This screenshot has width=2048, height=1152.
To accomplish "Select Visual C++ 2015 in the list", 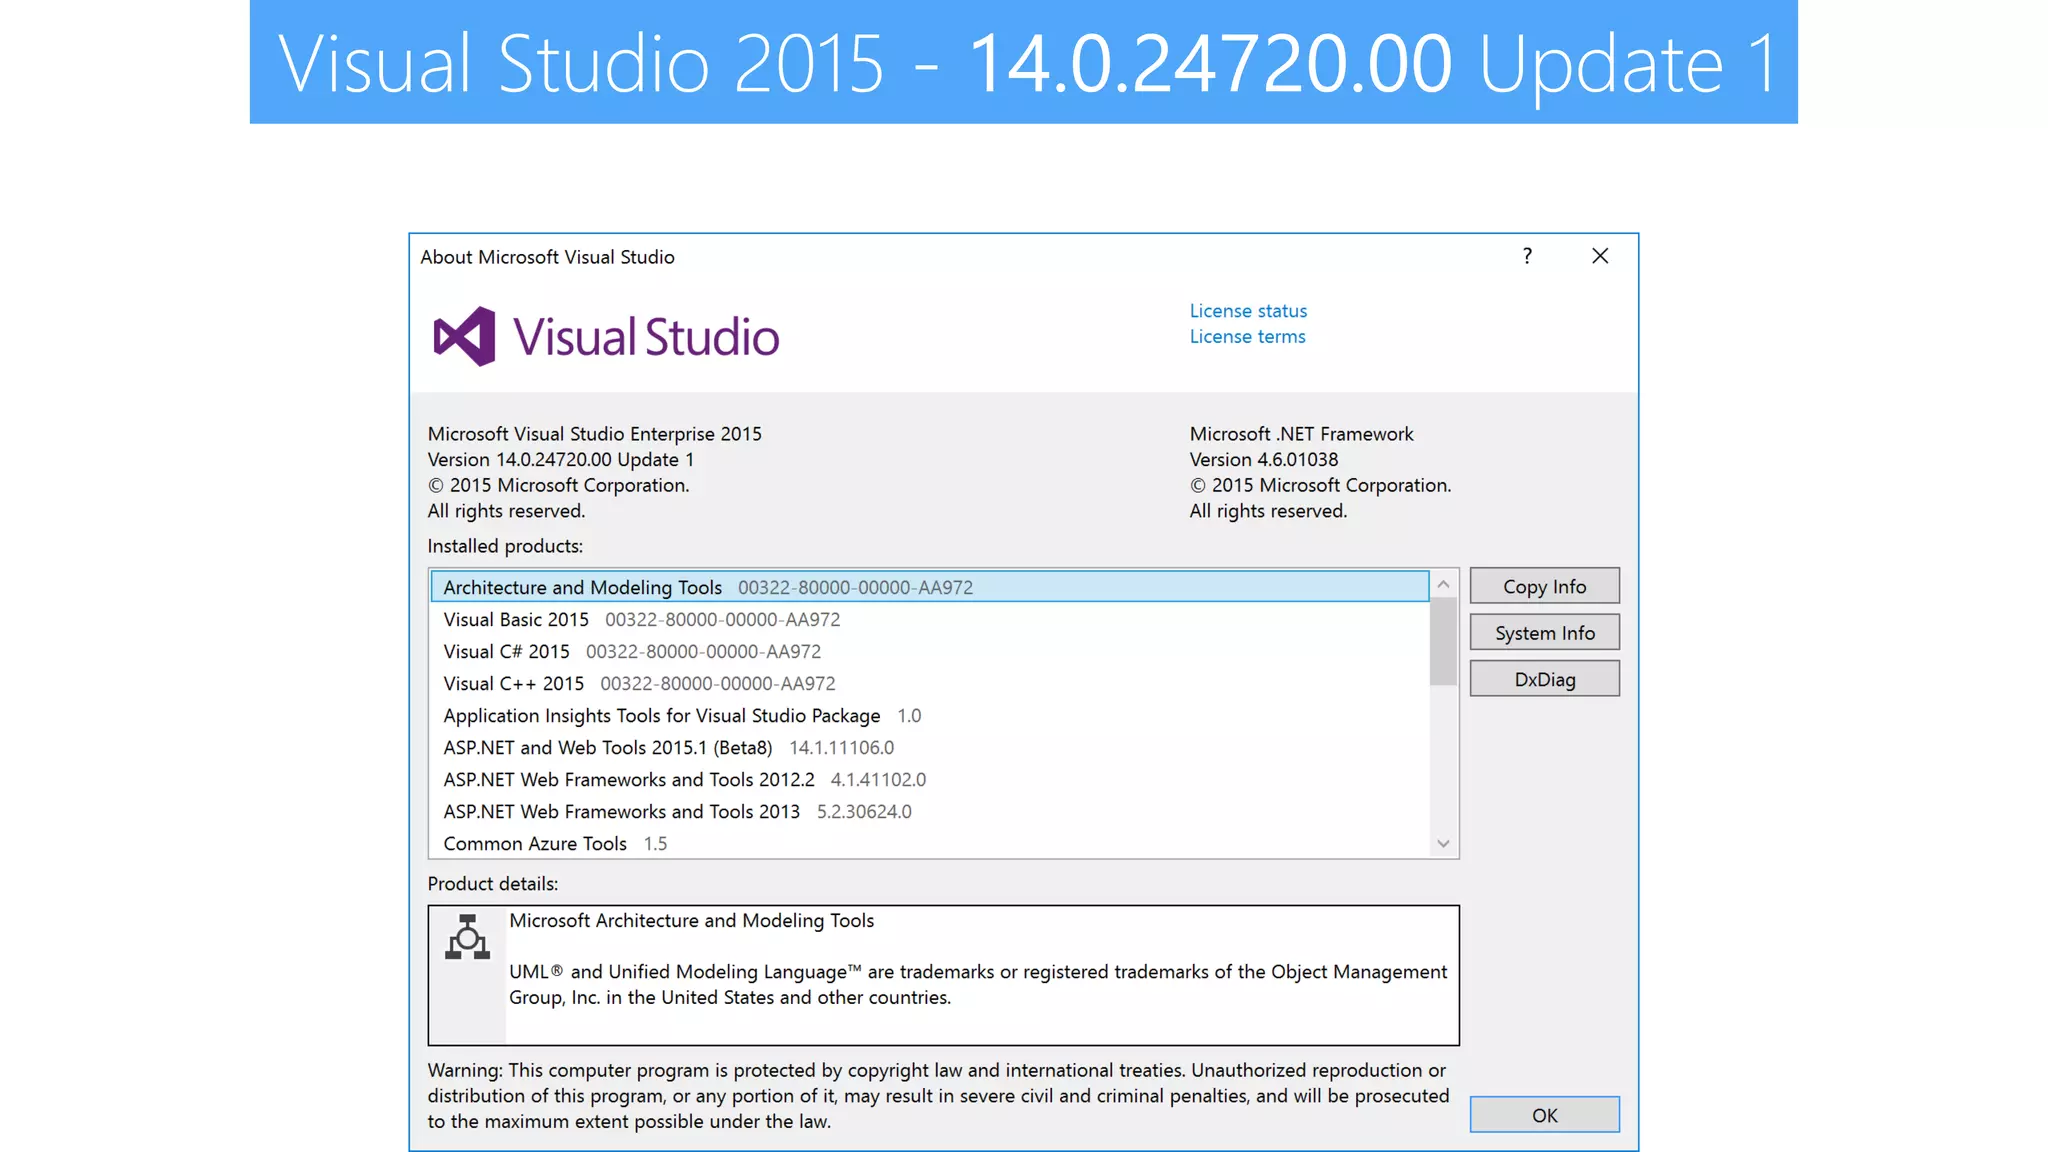I will (x=513, y=683).
